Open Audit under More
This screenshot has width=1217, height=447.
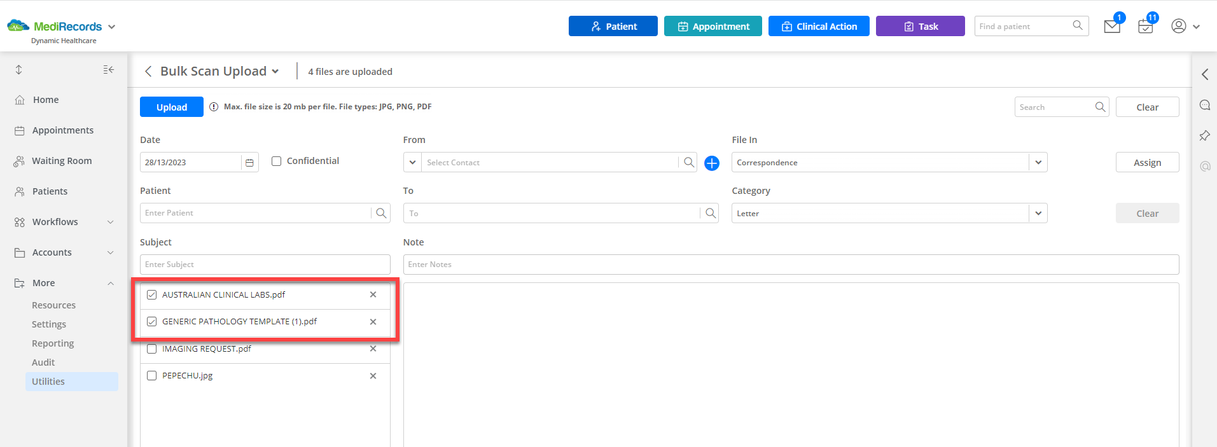[43, 362]
